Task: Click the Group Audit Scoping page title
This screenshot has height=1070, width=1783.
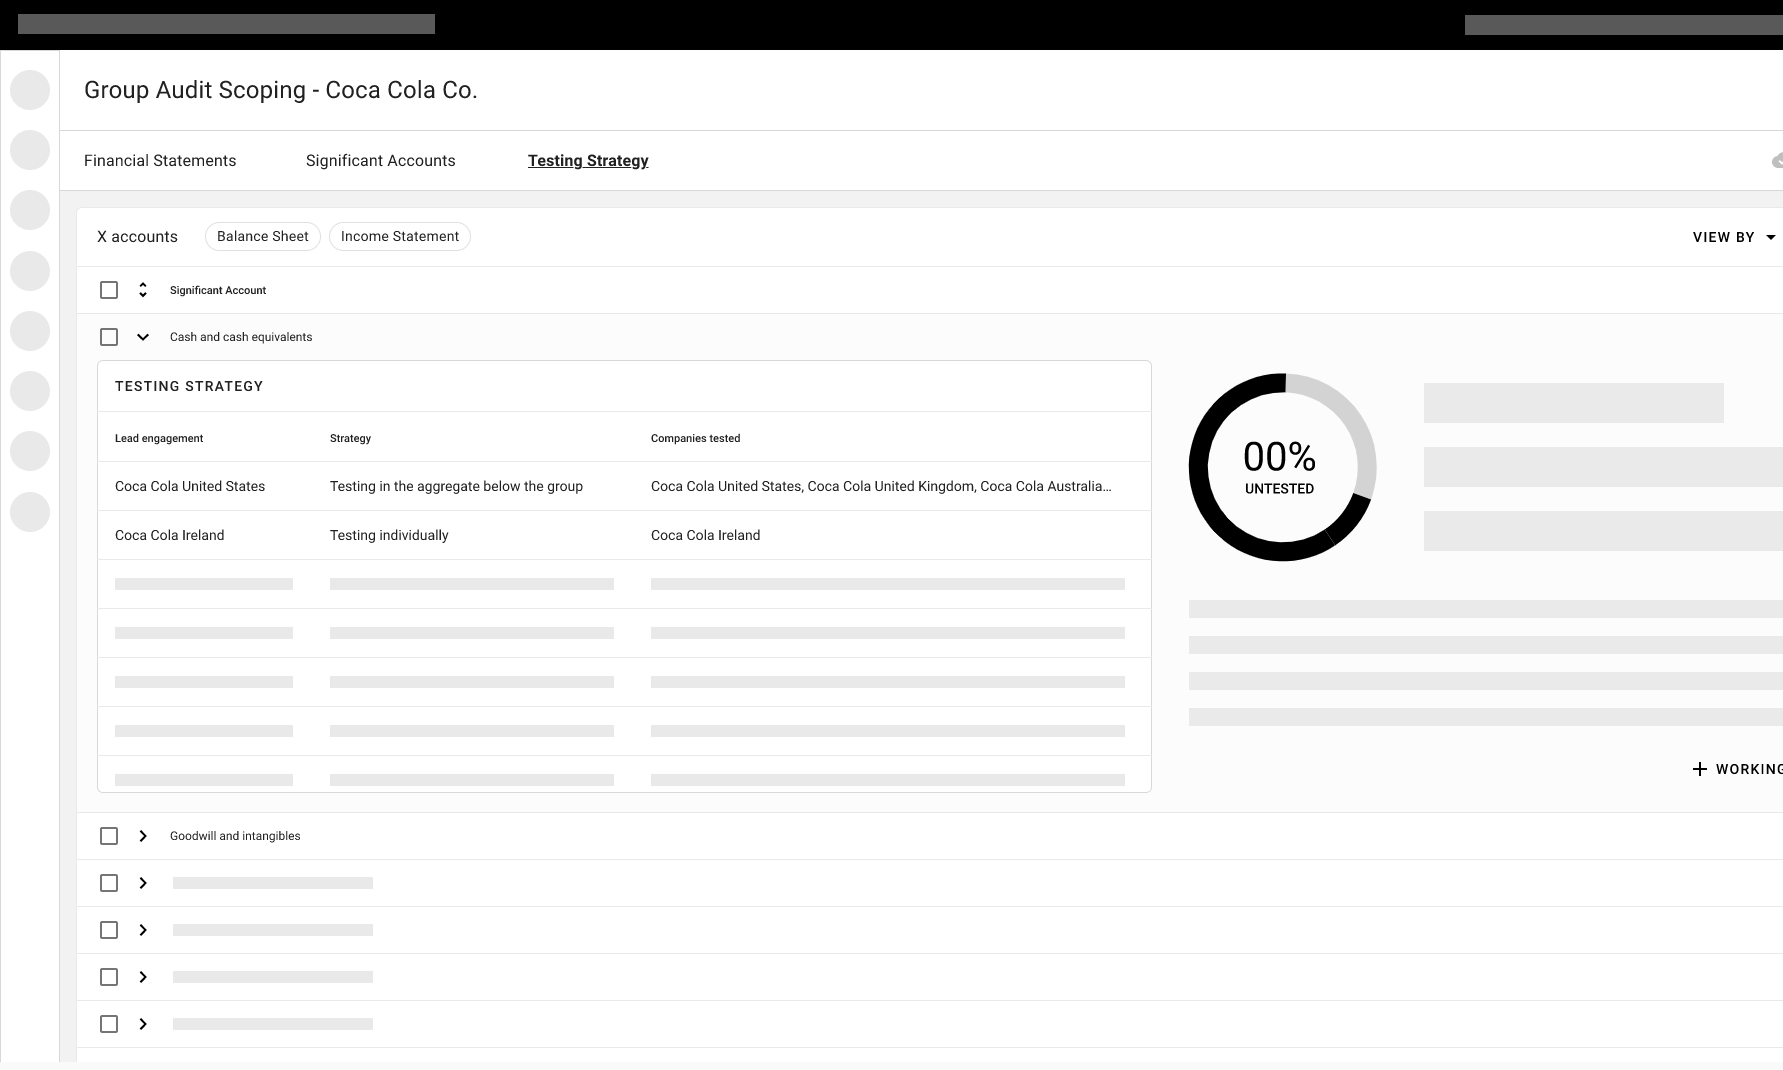Action: tap(281, 90)
